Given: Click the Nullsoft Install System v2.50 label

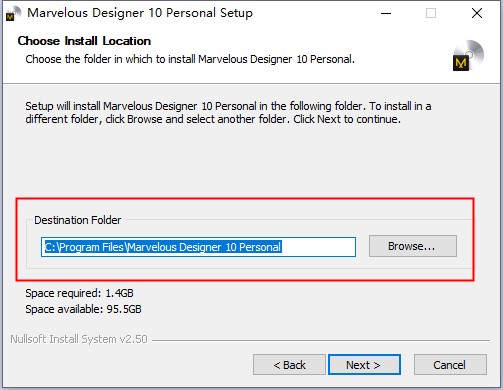Looking at the screenshot, I should point(79,339).
